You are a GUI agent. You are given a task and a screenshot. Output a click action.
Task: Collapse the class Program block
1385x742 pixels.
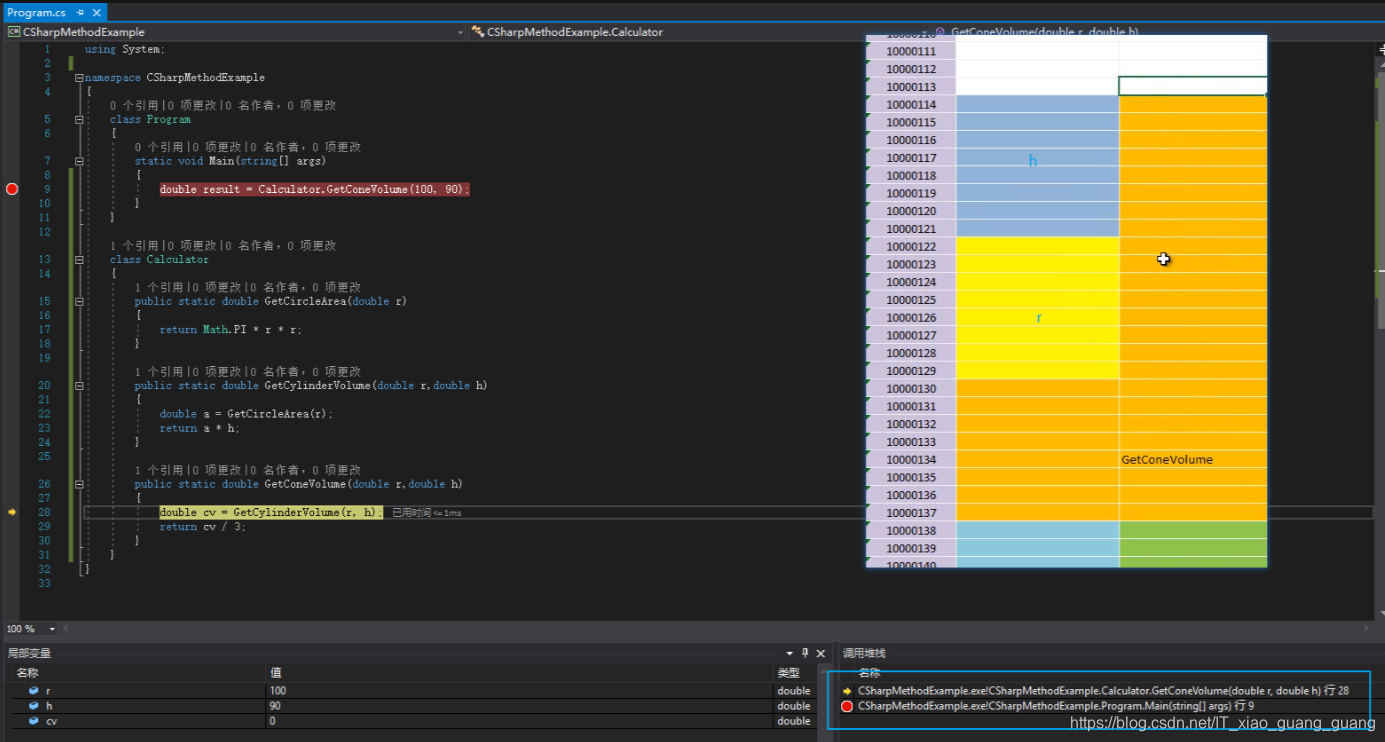point(79,119)
